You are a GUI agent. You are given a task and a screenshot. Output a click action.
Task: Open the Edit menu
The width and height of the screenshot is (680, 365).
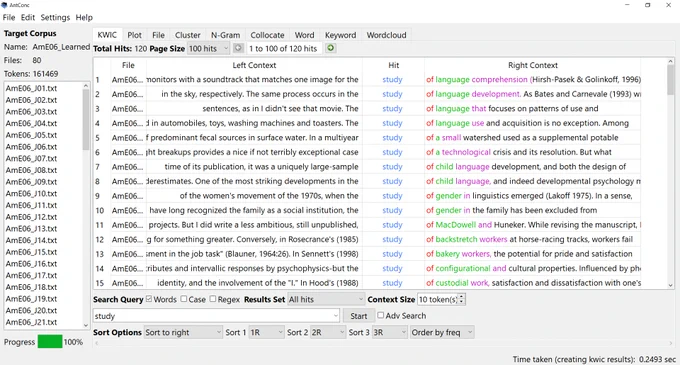pyautogui.click(x=28, y=17)
